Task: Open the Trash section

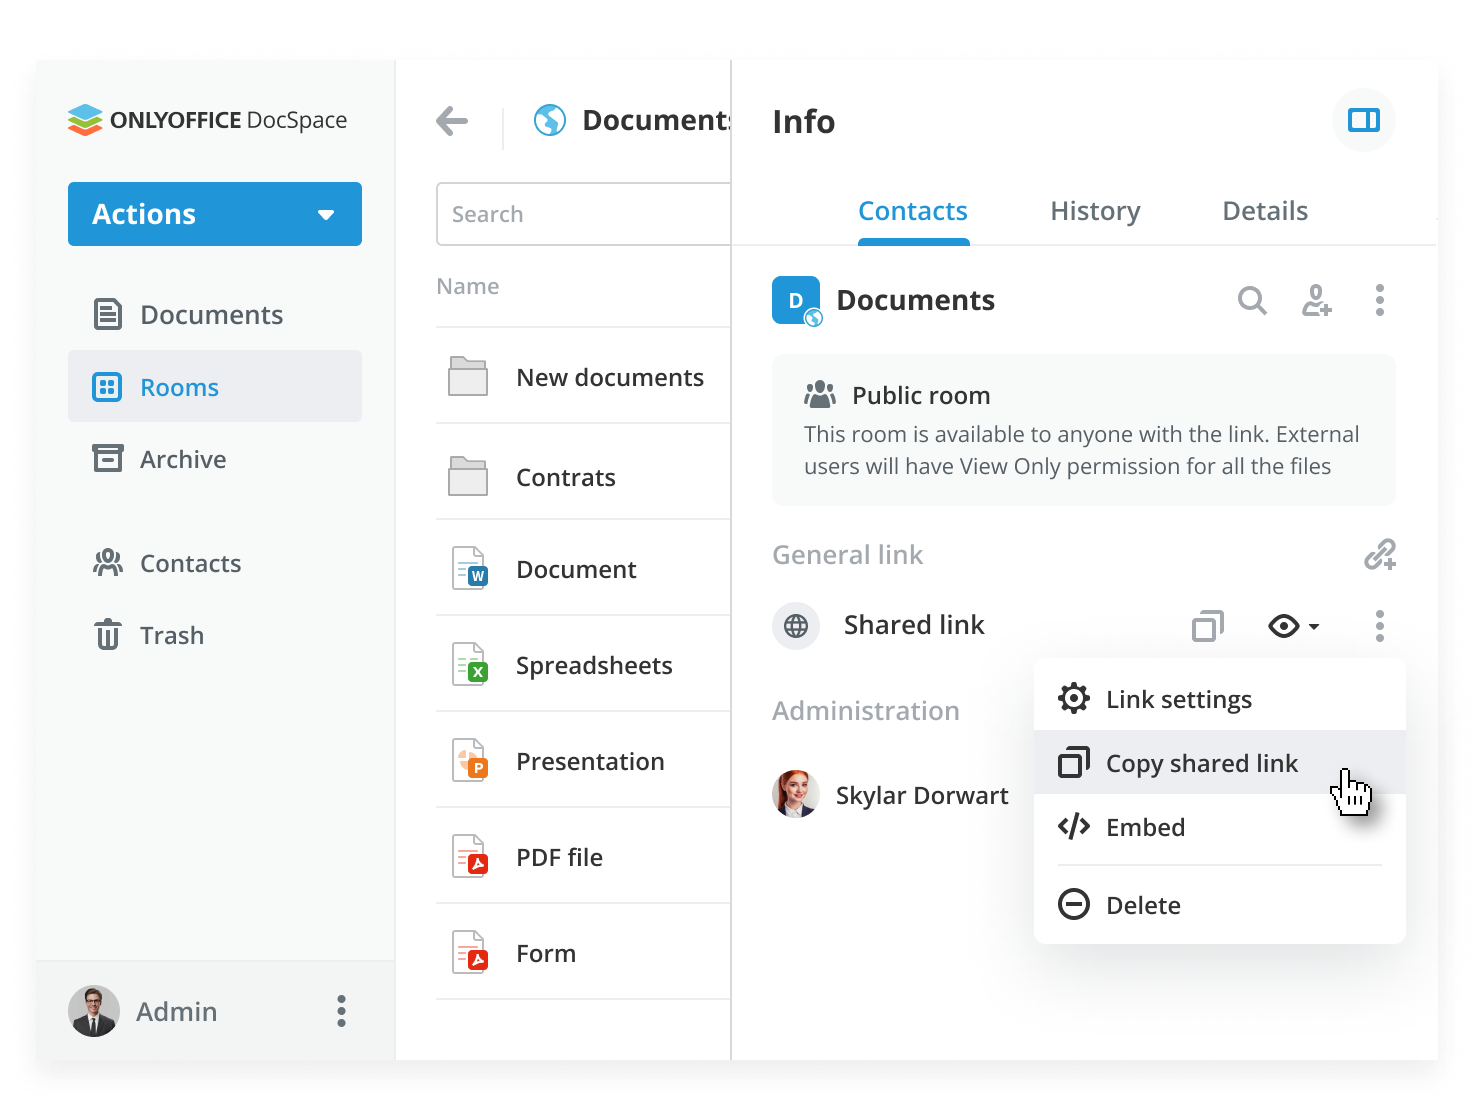Action: click(x=171, y=635)
